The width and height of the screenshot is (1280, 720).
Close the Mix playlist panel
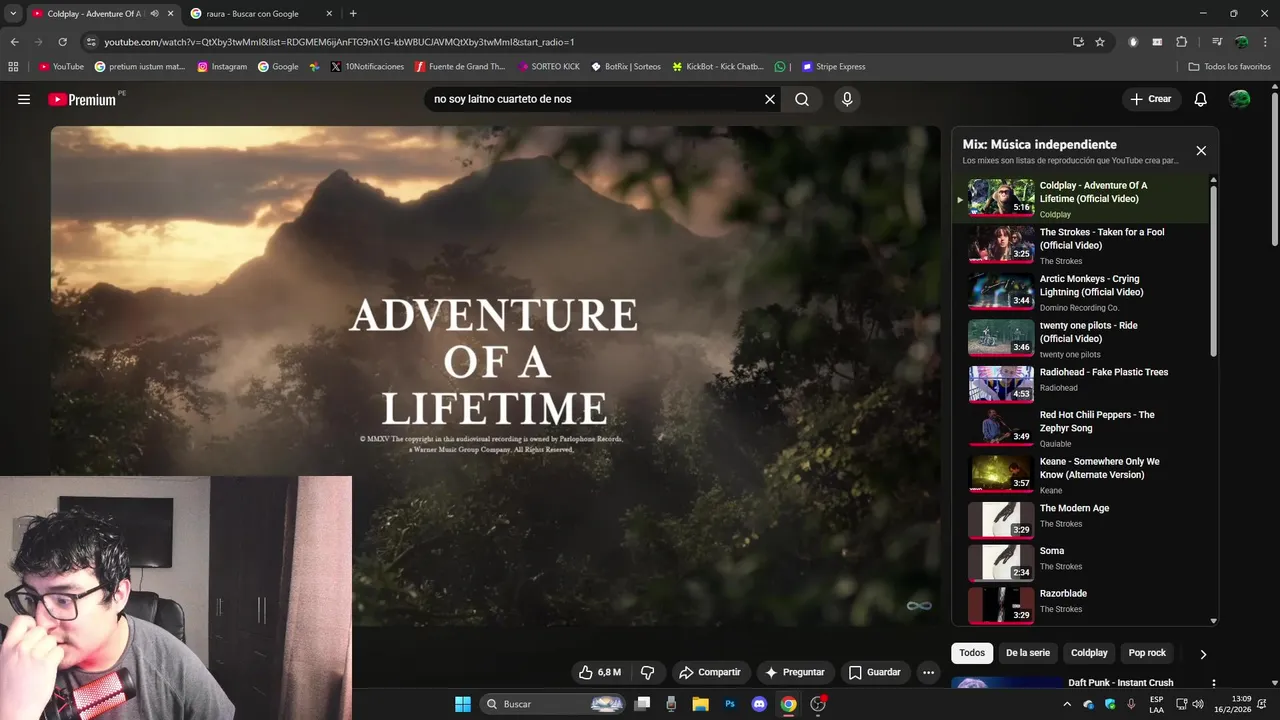click(x=1201, y=151)
